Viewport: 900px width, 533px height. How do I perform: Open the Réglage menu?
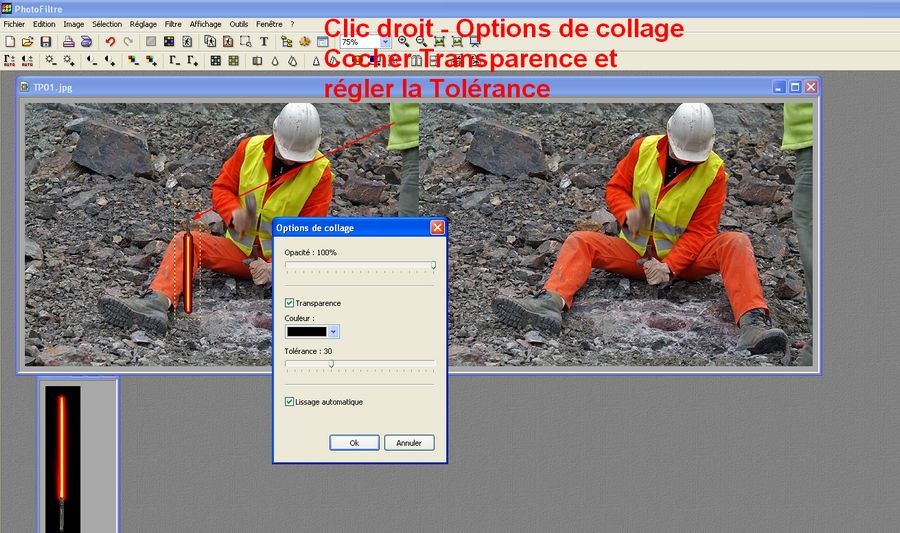click(x=143, y=23)
